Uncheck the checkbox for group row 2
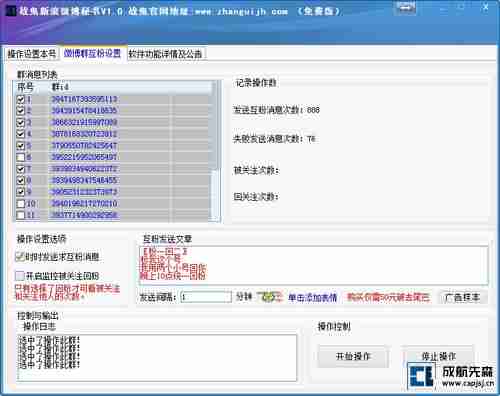The image size is (500, 396). coord(21,110)
